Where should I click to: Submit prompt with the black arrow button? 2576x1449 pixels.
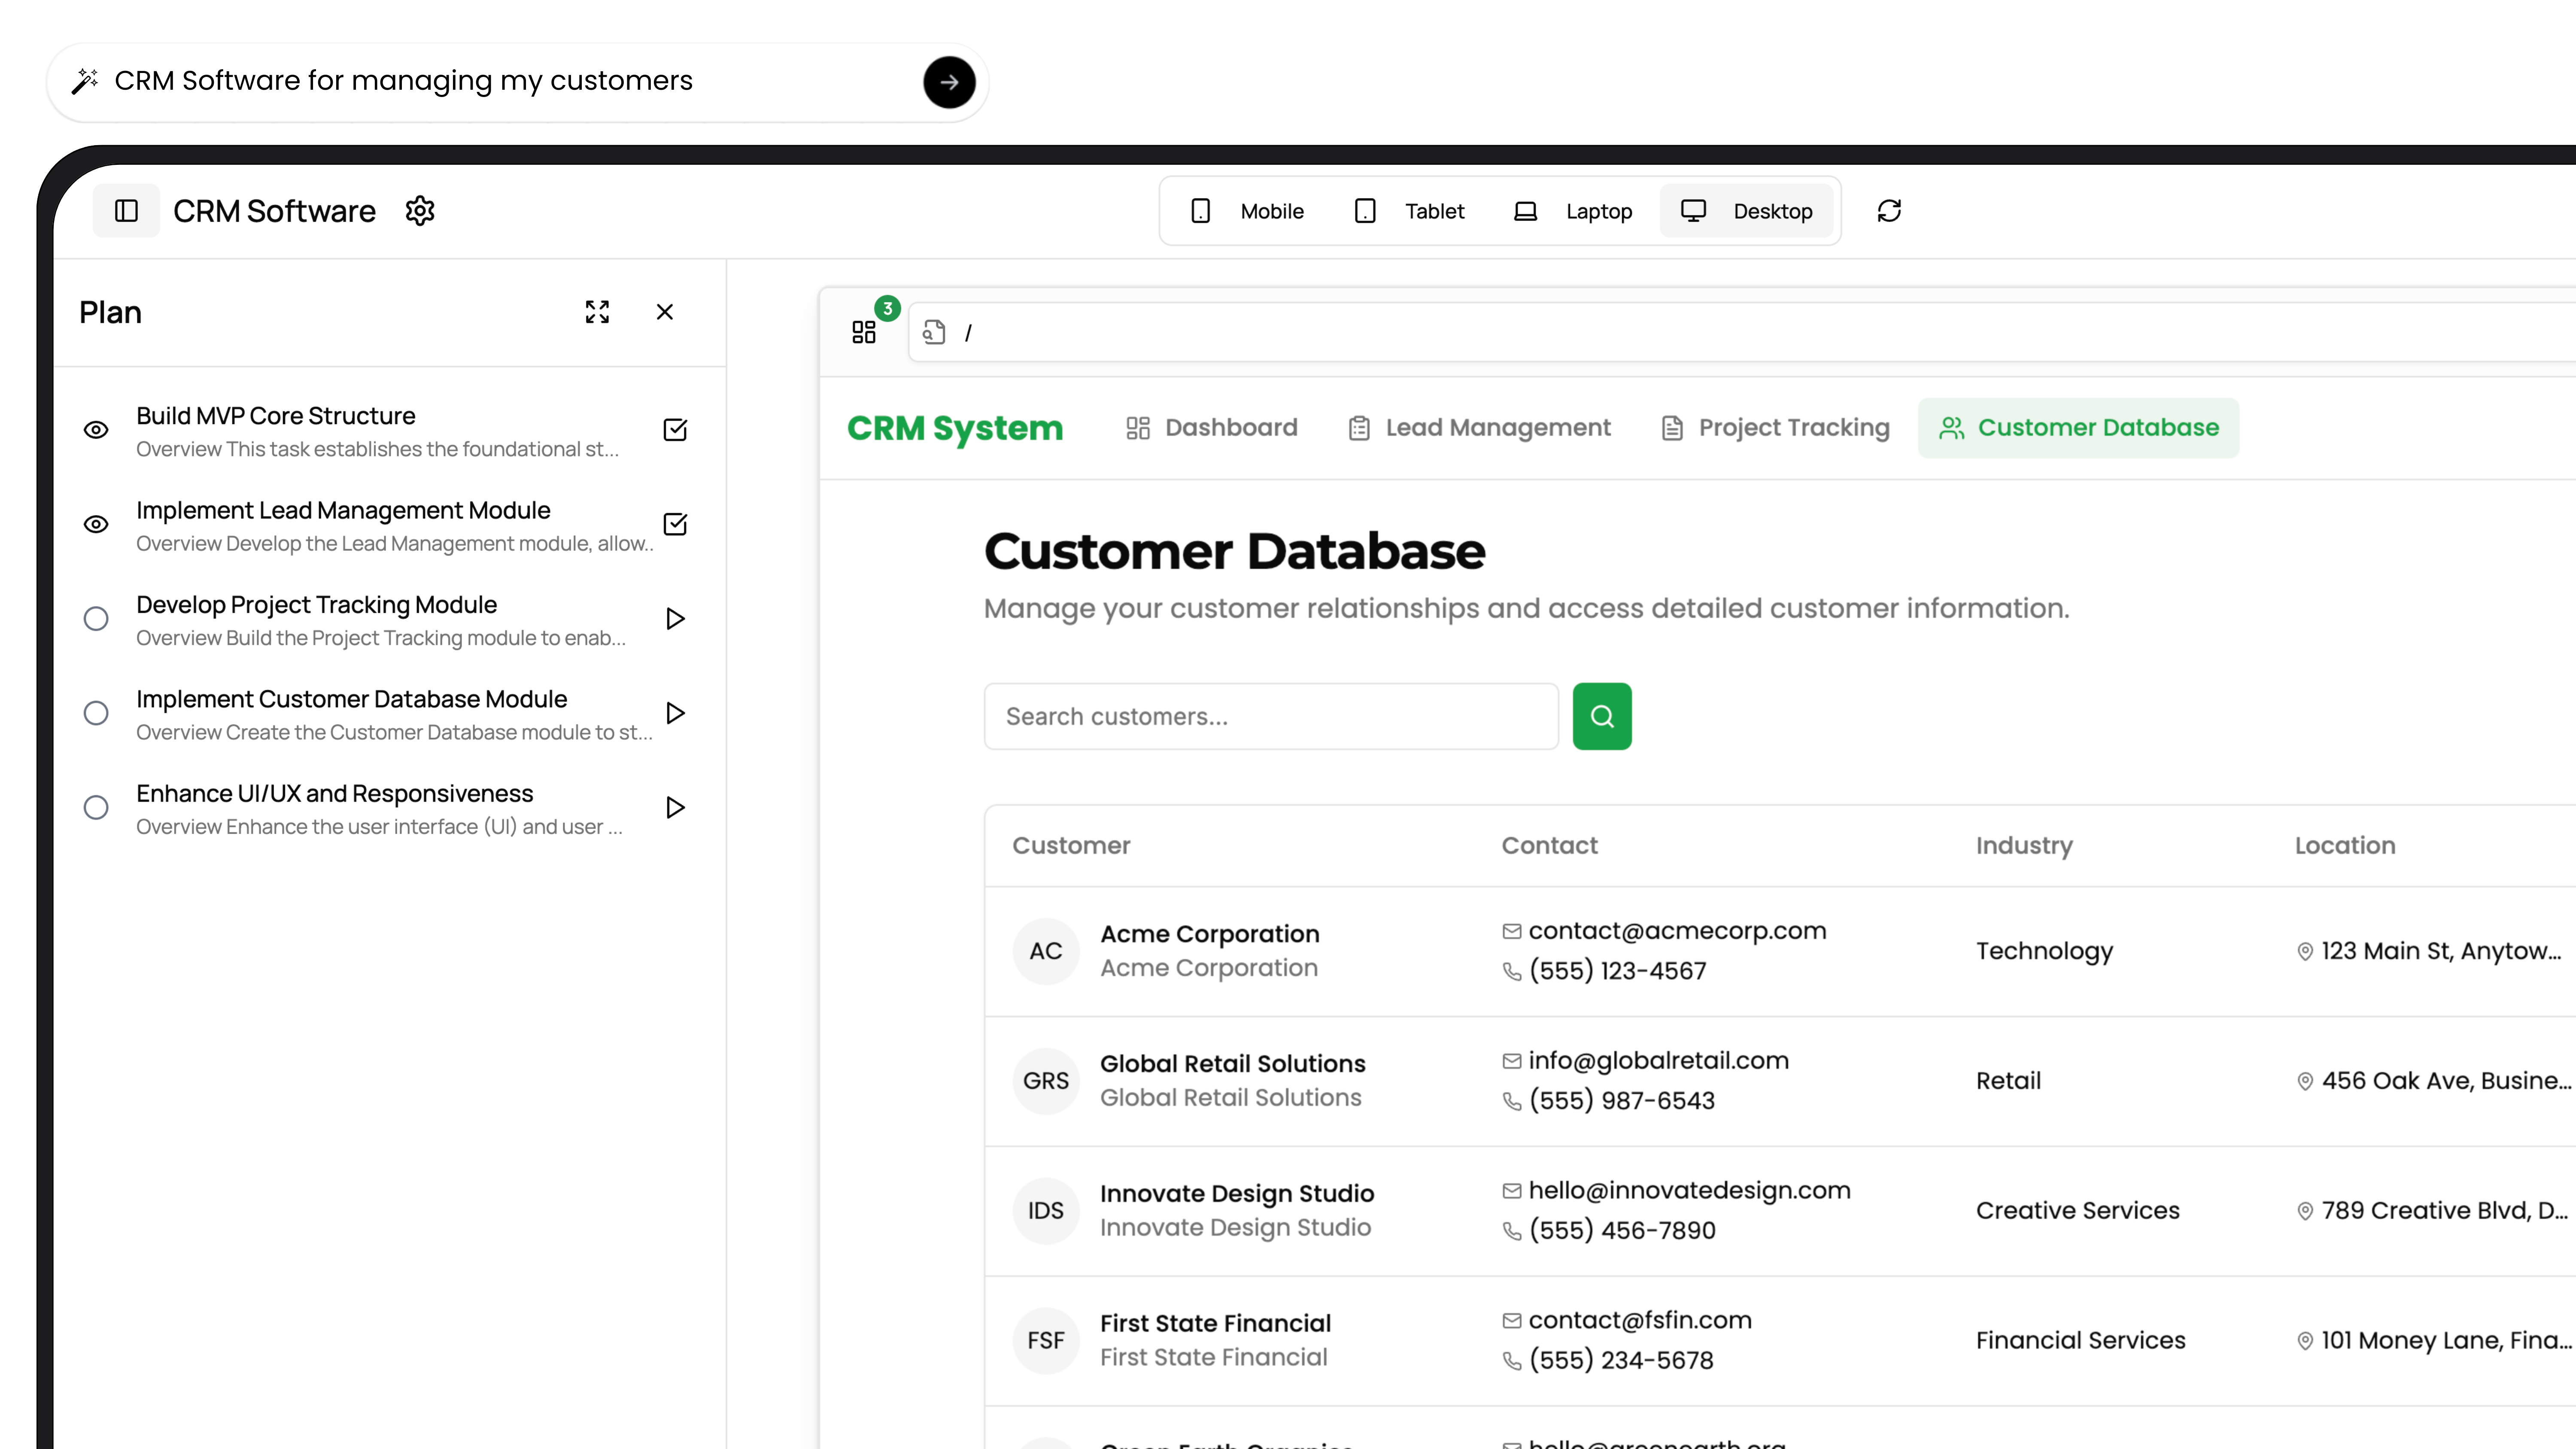pos(948,82)
